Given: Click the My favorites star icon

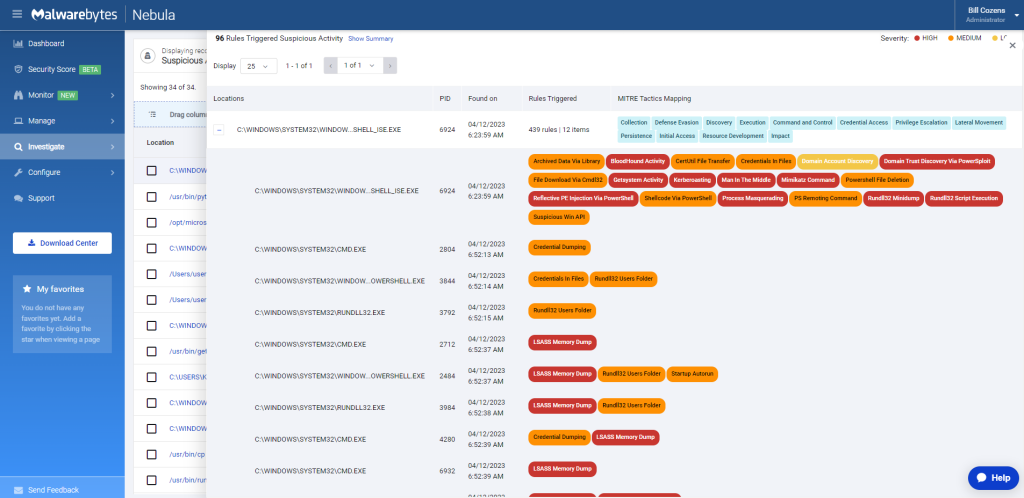Looking at the screenshot, I should click(x=27, y=289).
